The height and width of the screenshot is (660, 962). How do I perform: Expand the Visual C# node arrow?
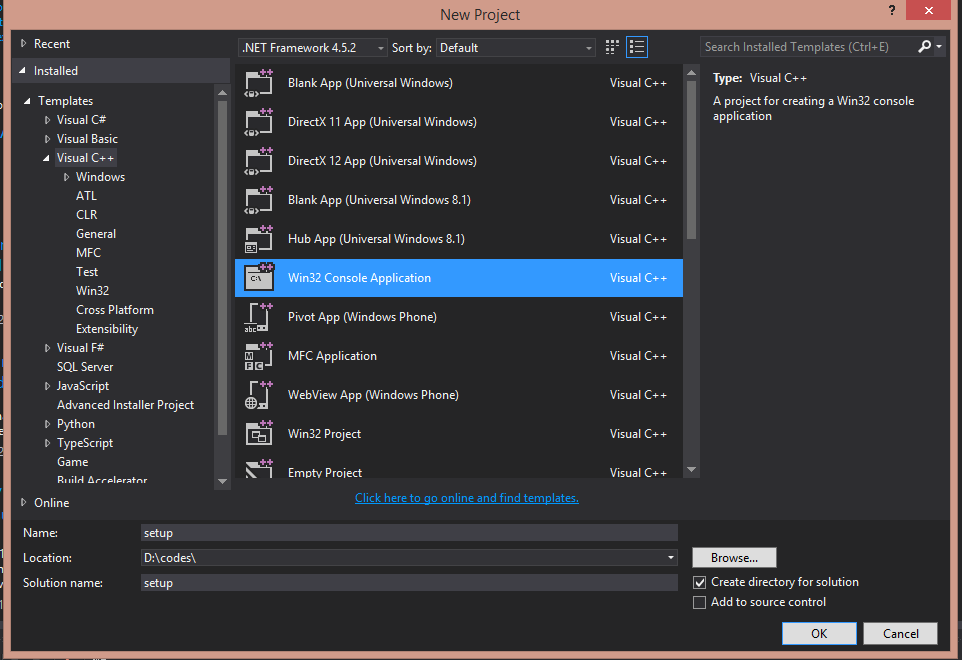click(x=47, y=120)
